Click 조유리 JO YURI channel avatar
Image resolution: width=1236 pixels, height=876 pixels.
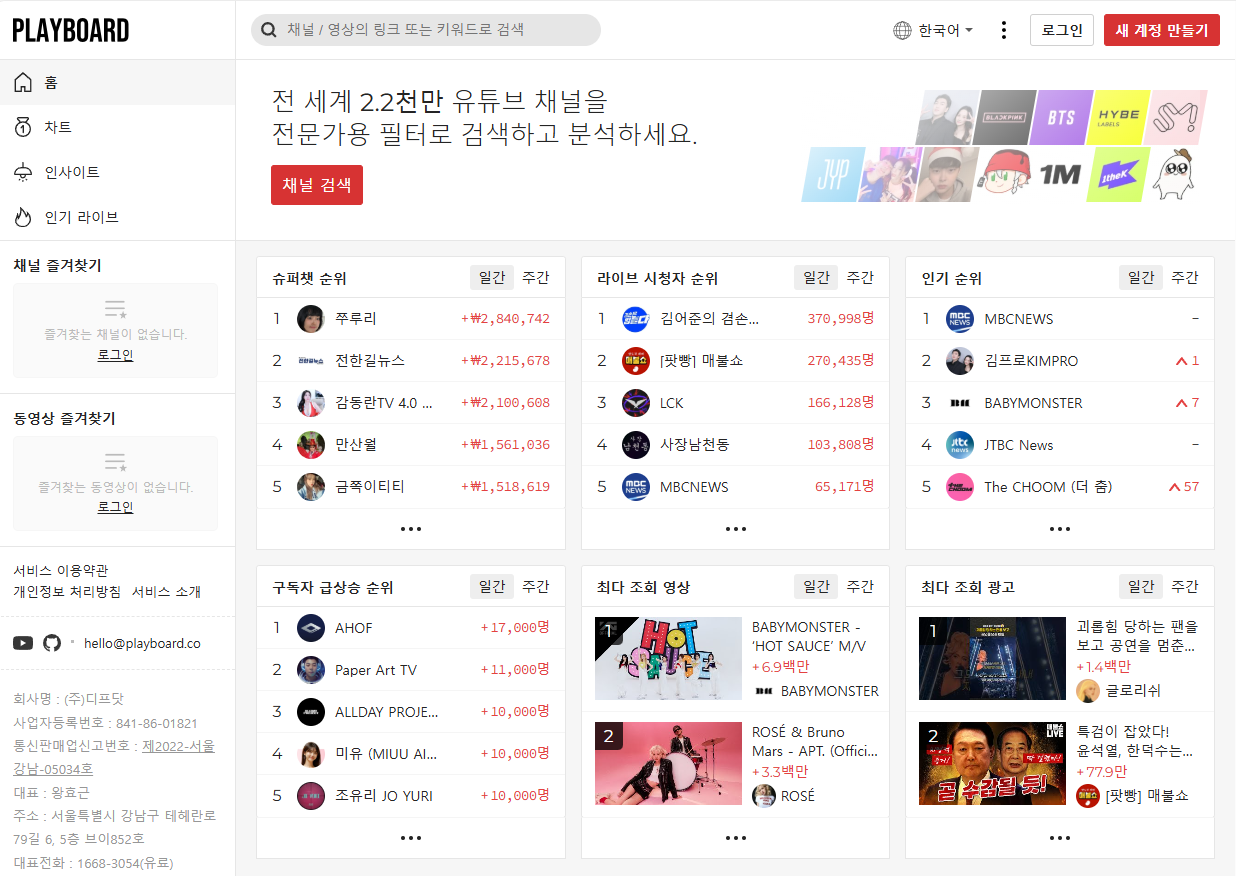pos(311,796)
